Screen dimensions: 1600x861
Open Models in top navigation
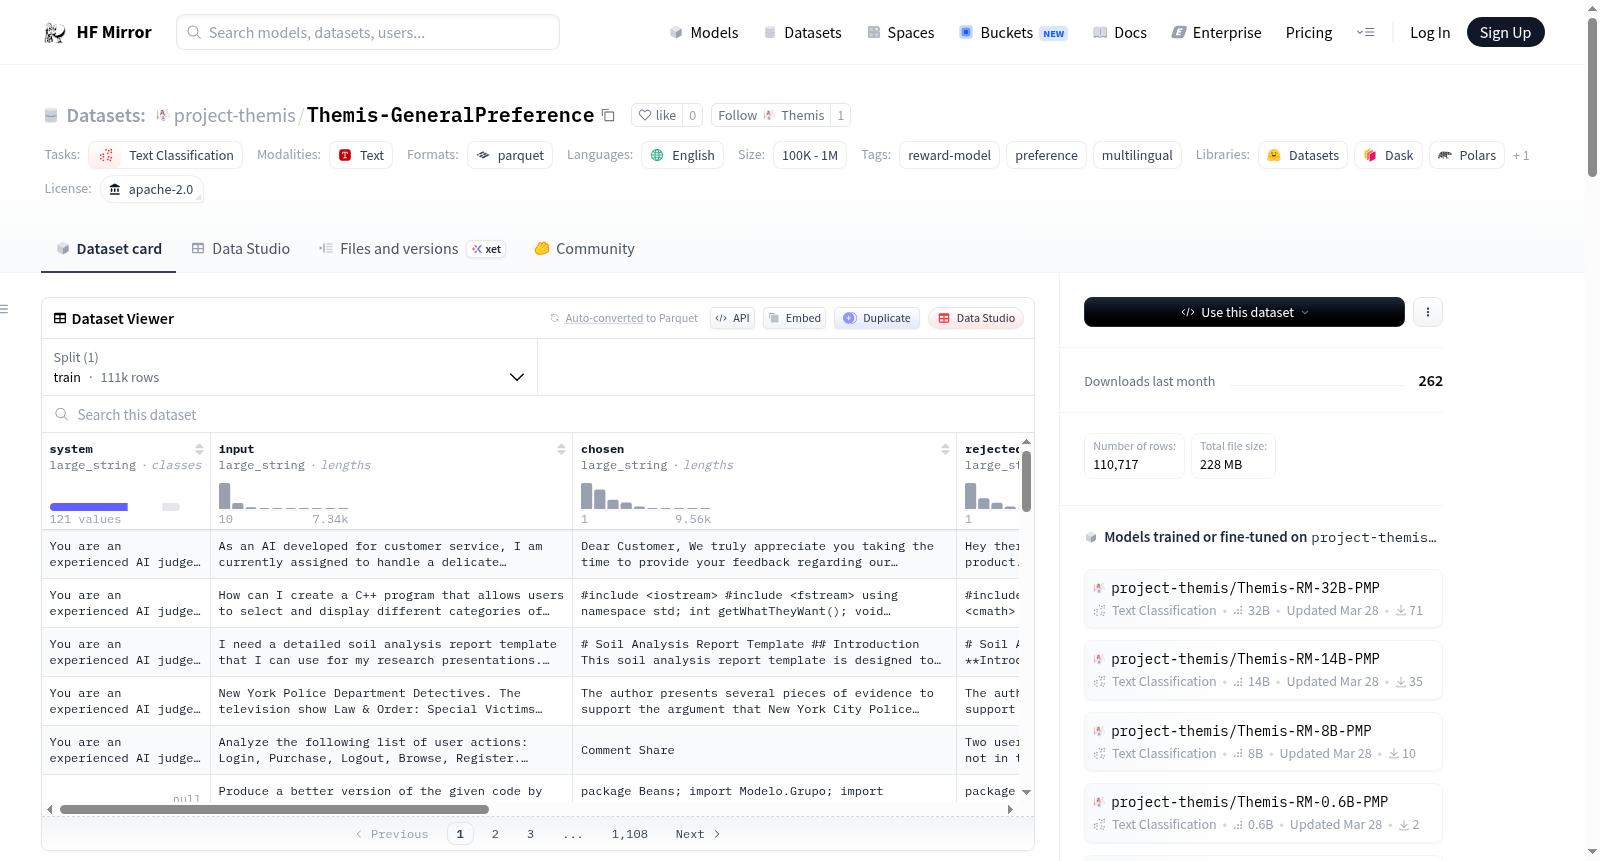(704, 33)
